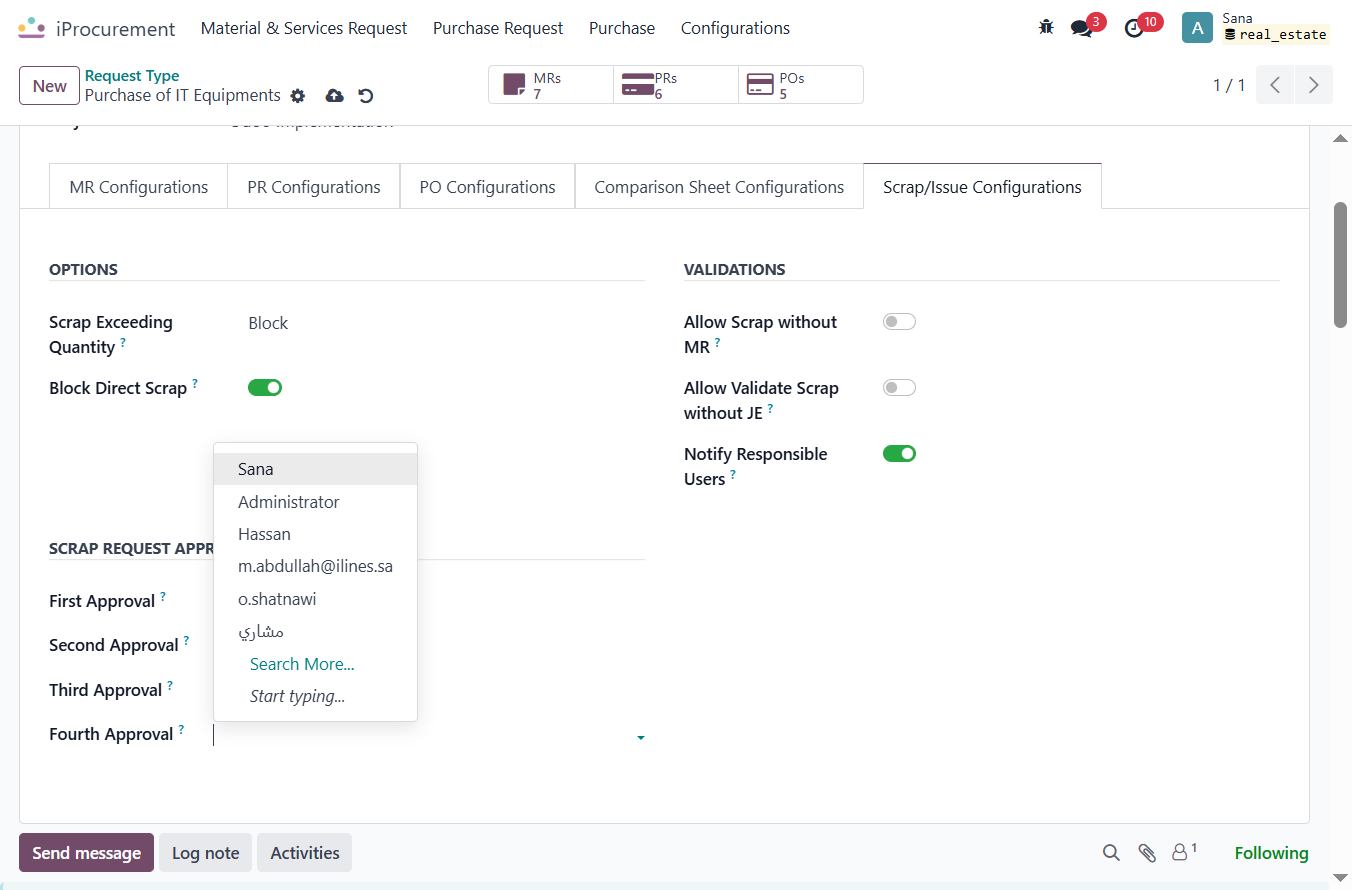Save record manually with cloud upload icon

335,96
